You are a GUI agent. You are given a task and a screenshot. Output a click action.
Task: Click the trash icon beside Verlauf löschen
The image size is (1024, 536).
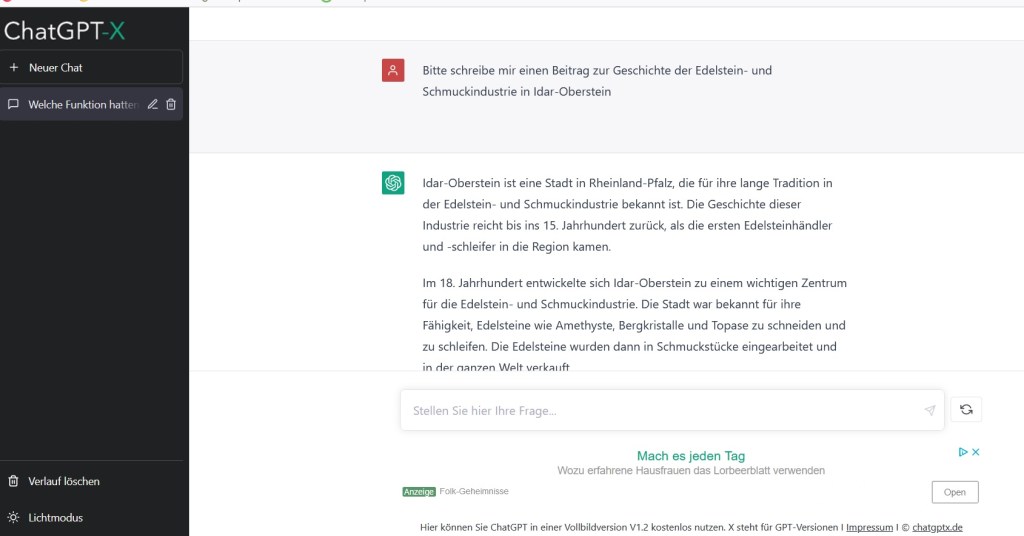[13, 481]
